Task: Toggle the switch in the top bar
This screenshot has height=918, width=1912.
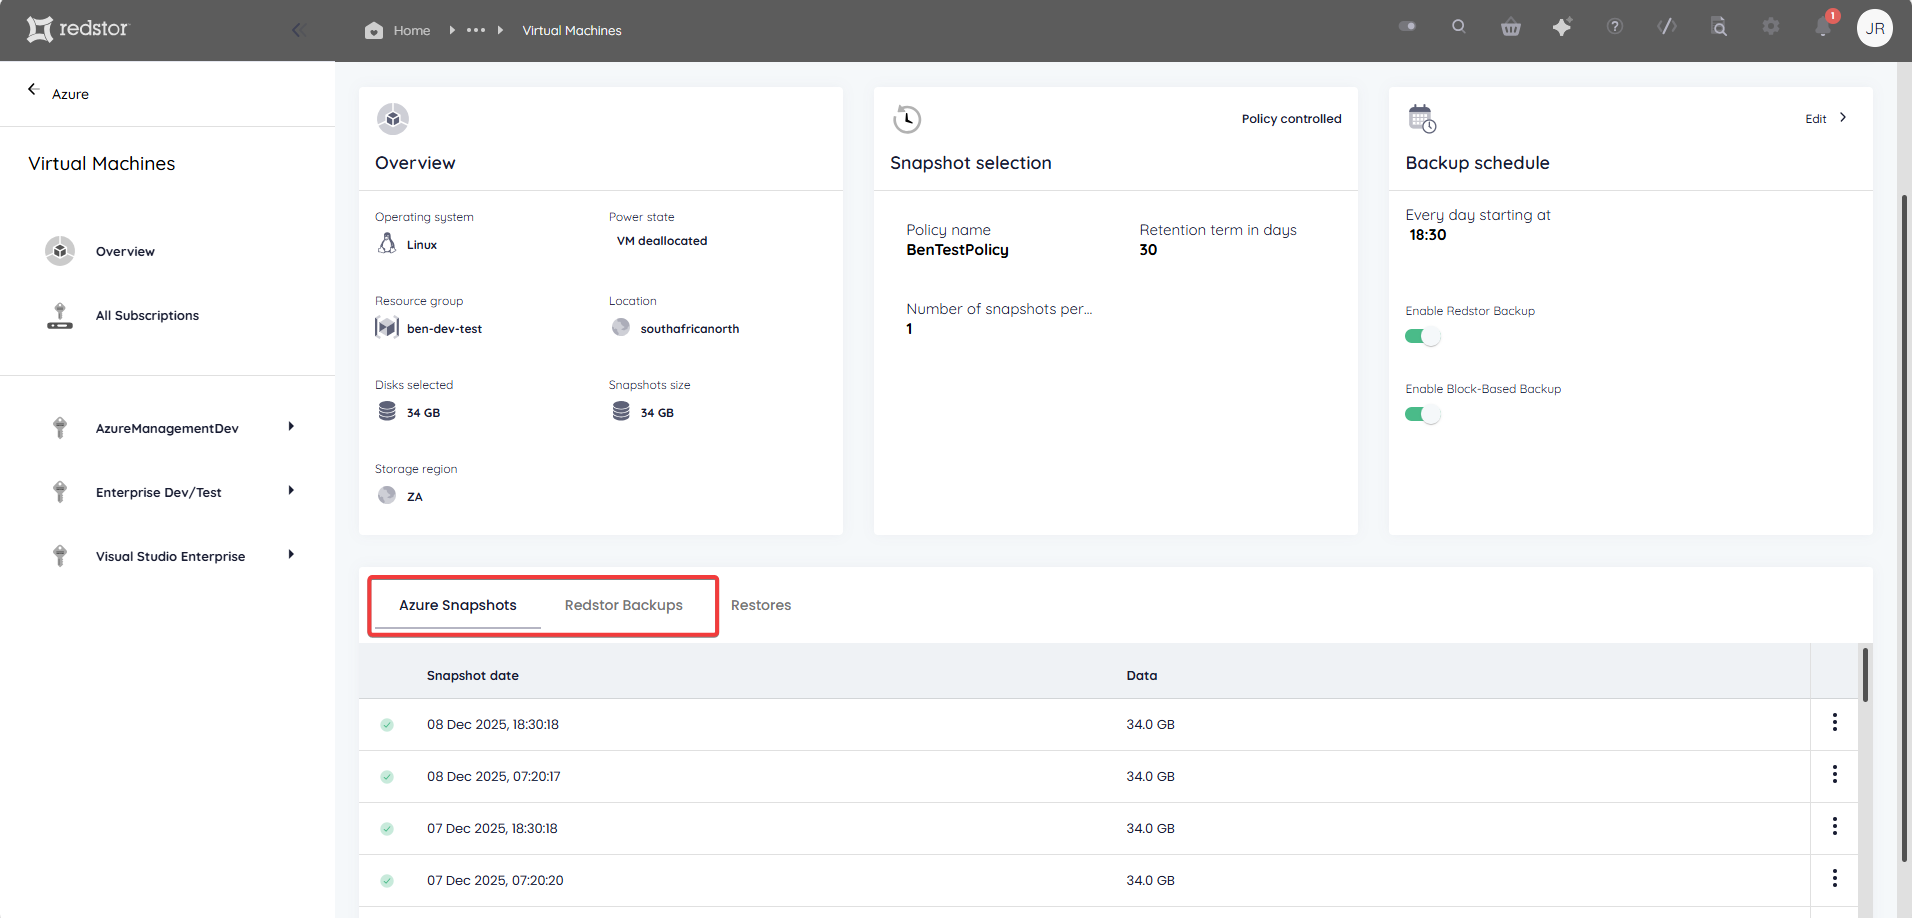Action: click(1407, 26)
